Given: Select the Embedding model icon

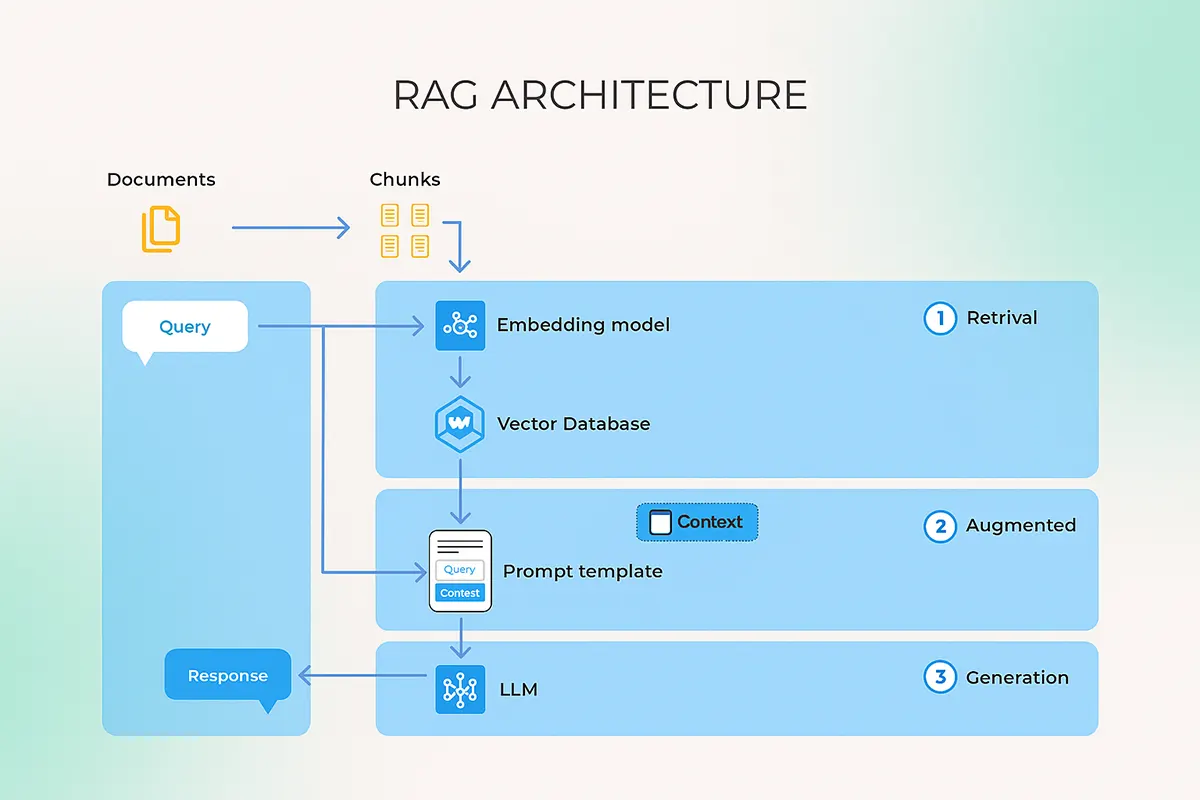Looking at the screenshot, I should tap(460, 325).
